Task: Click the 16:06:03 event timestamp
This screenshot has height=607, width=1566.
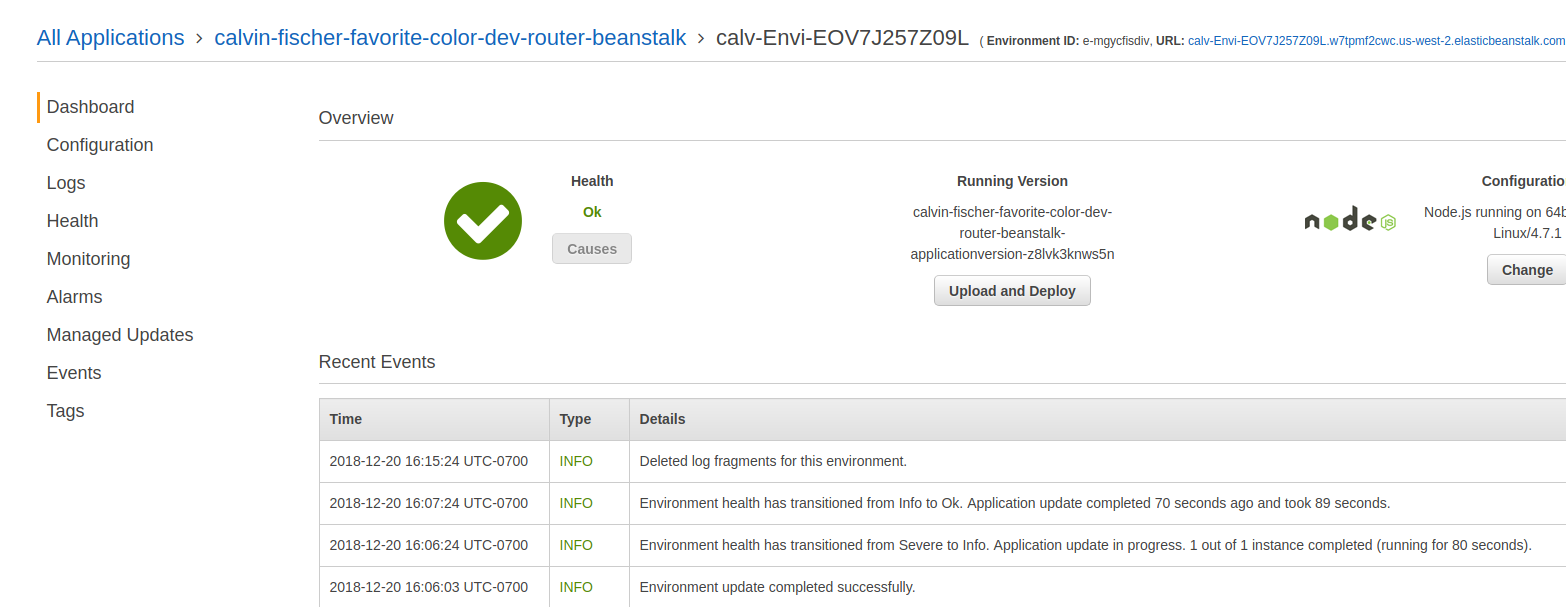Action: (x=429, y=587)
